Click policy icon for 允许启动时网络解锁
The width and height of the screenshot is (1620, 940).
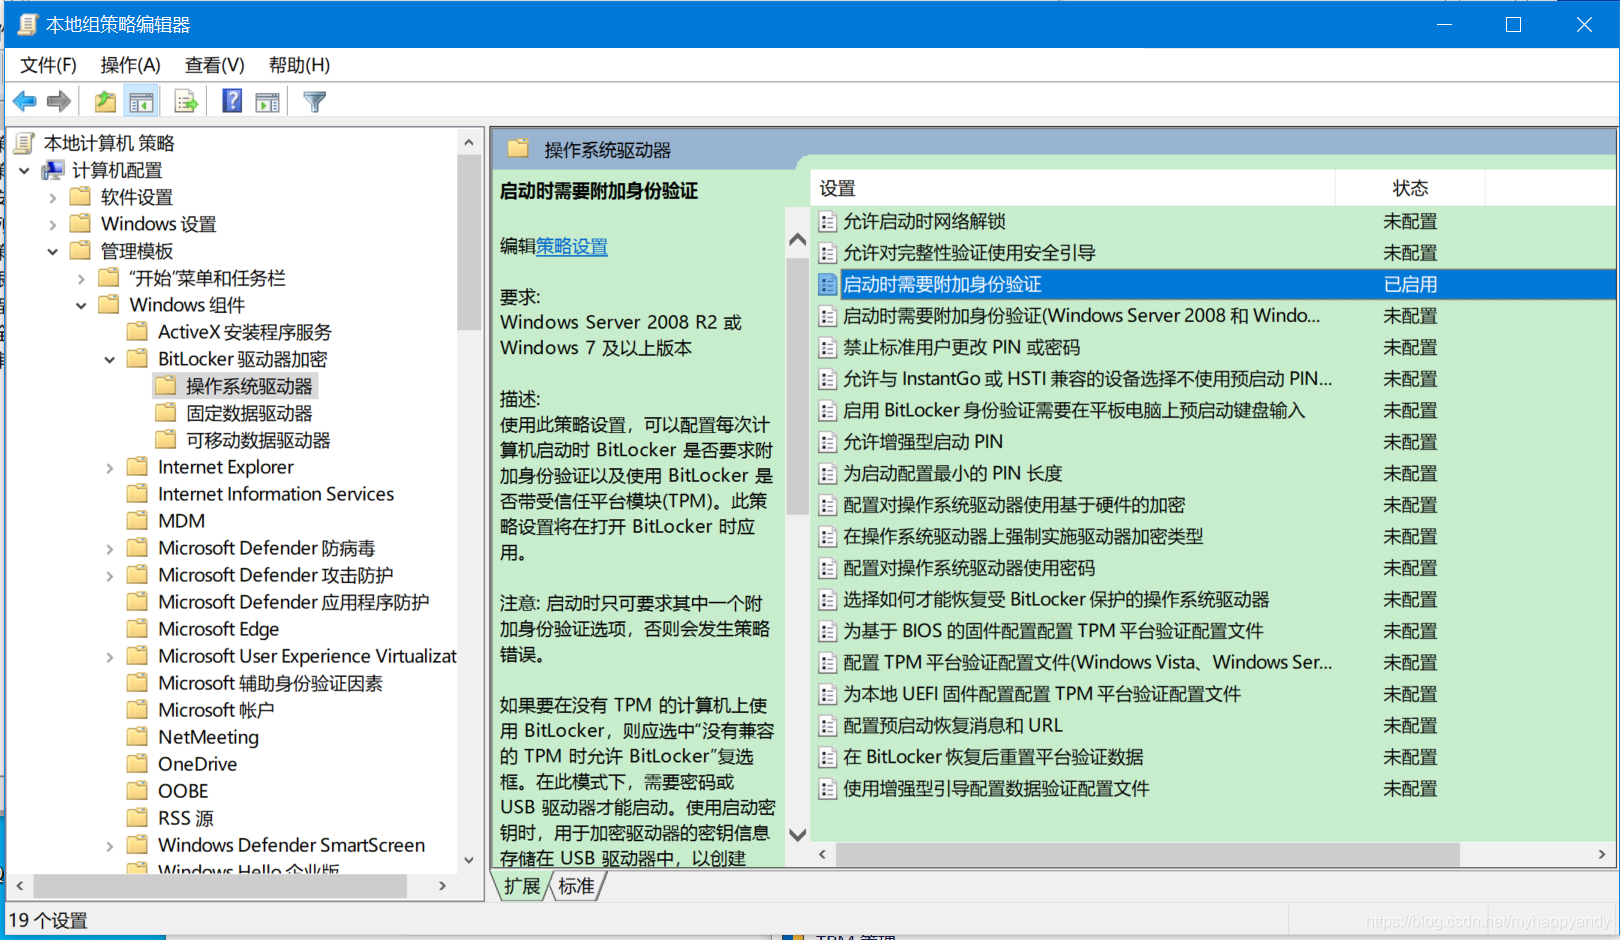click(x=827, y=222)
